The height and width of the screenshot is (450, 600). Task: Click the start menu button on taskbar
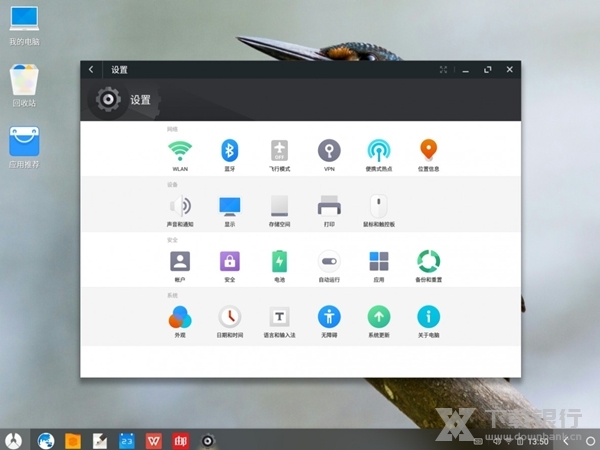[13, 439]
